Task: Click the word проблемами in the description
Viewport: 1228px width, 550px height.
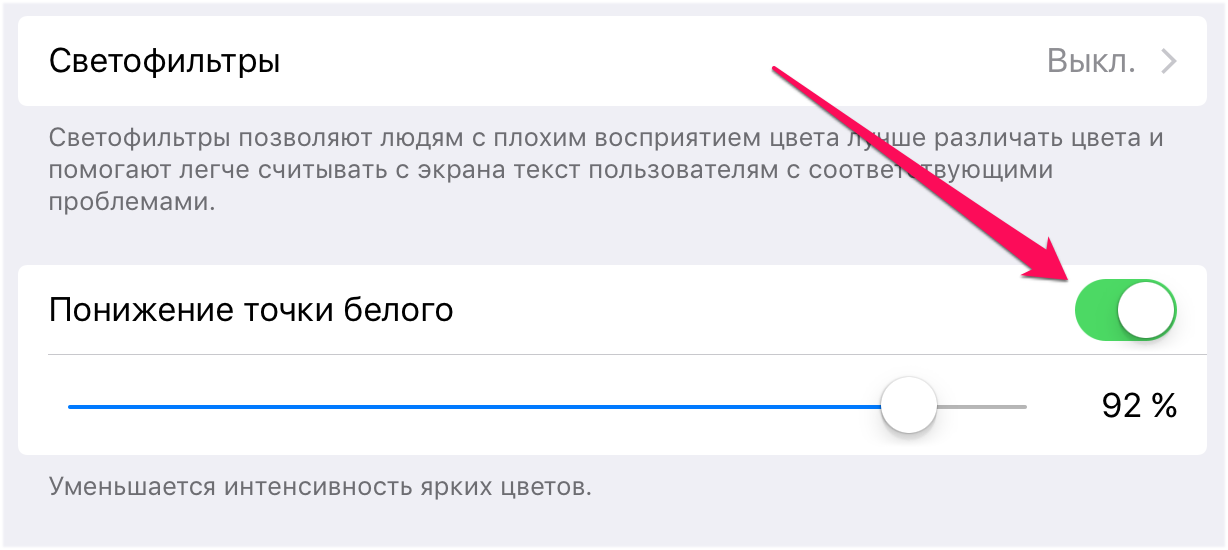Action: coord(131,201)
